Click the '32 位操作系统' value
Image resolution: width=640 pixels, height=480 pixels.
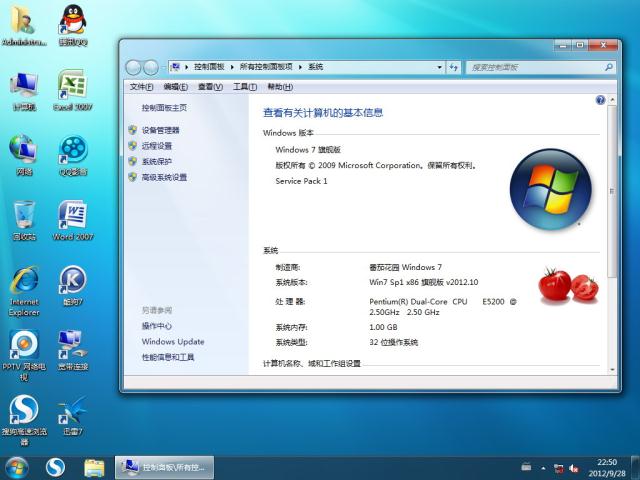[393, 342]
